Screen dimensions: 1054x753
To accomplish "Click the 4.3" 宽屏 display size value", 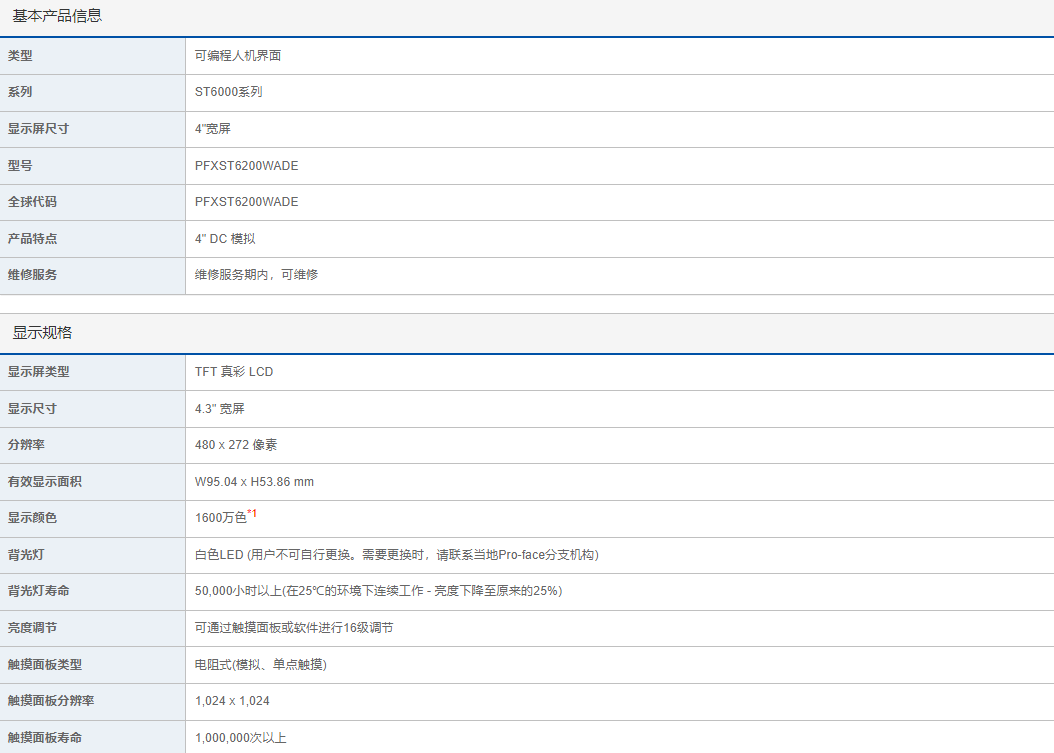I will (x=220, y=409).
